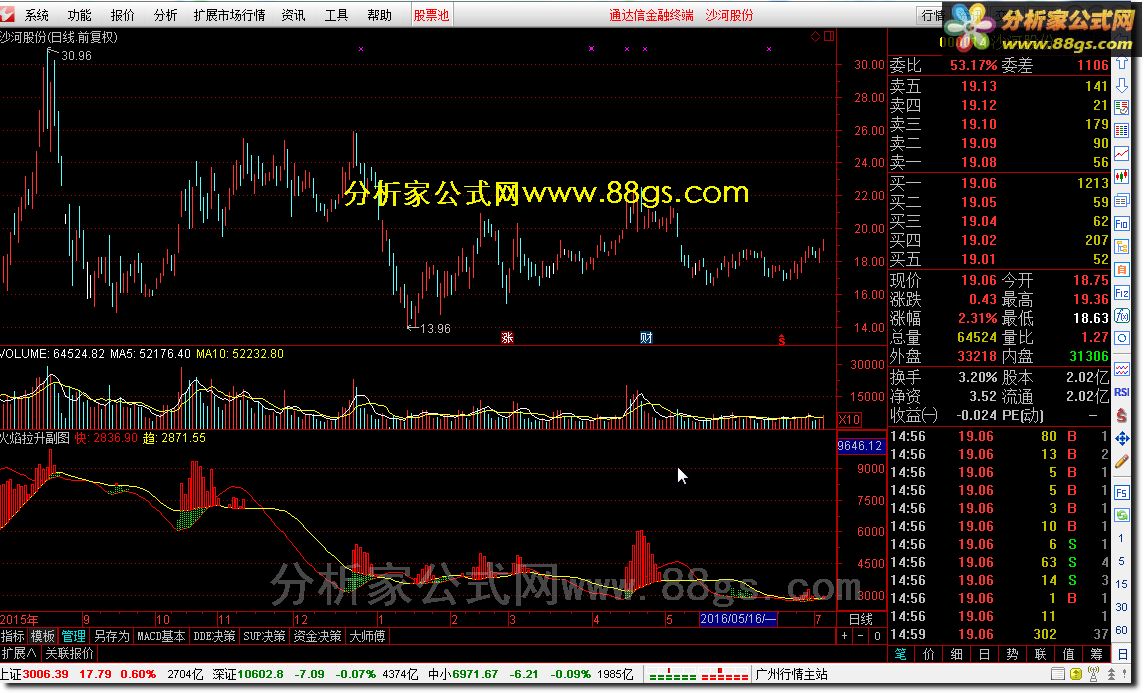
Task: Open the '分析' menu
Action: pyautogui.click(x=165, y=15)
